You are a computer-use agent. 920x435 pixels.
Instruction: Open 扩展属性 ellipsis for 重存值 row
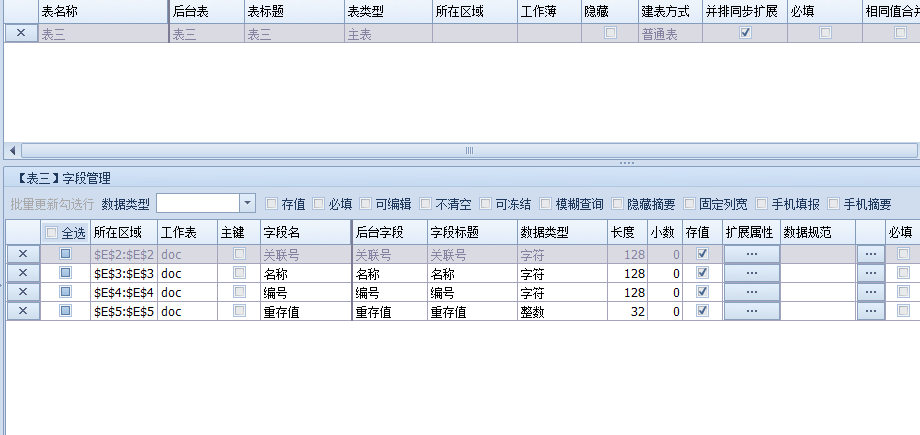coord(751,311)
